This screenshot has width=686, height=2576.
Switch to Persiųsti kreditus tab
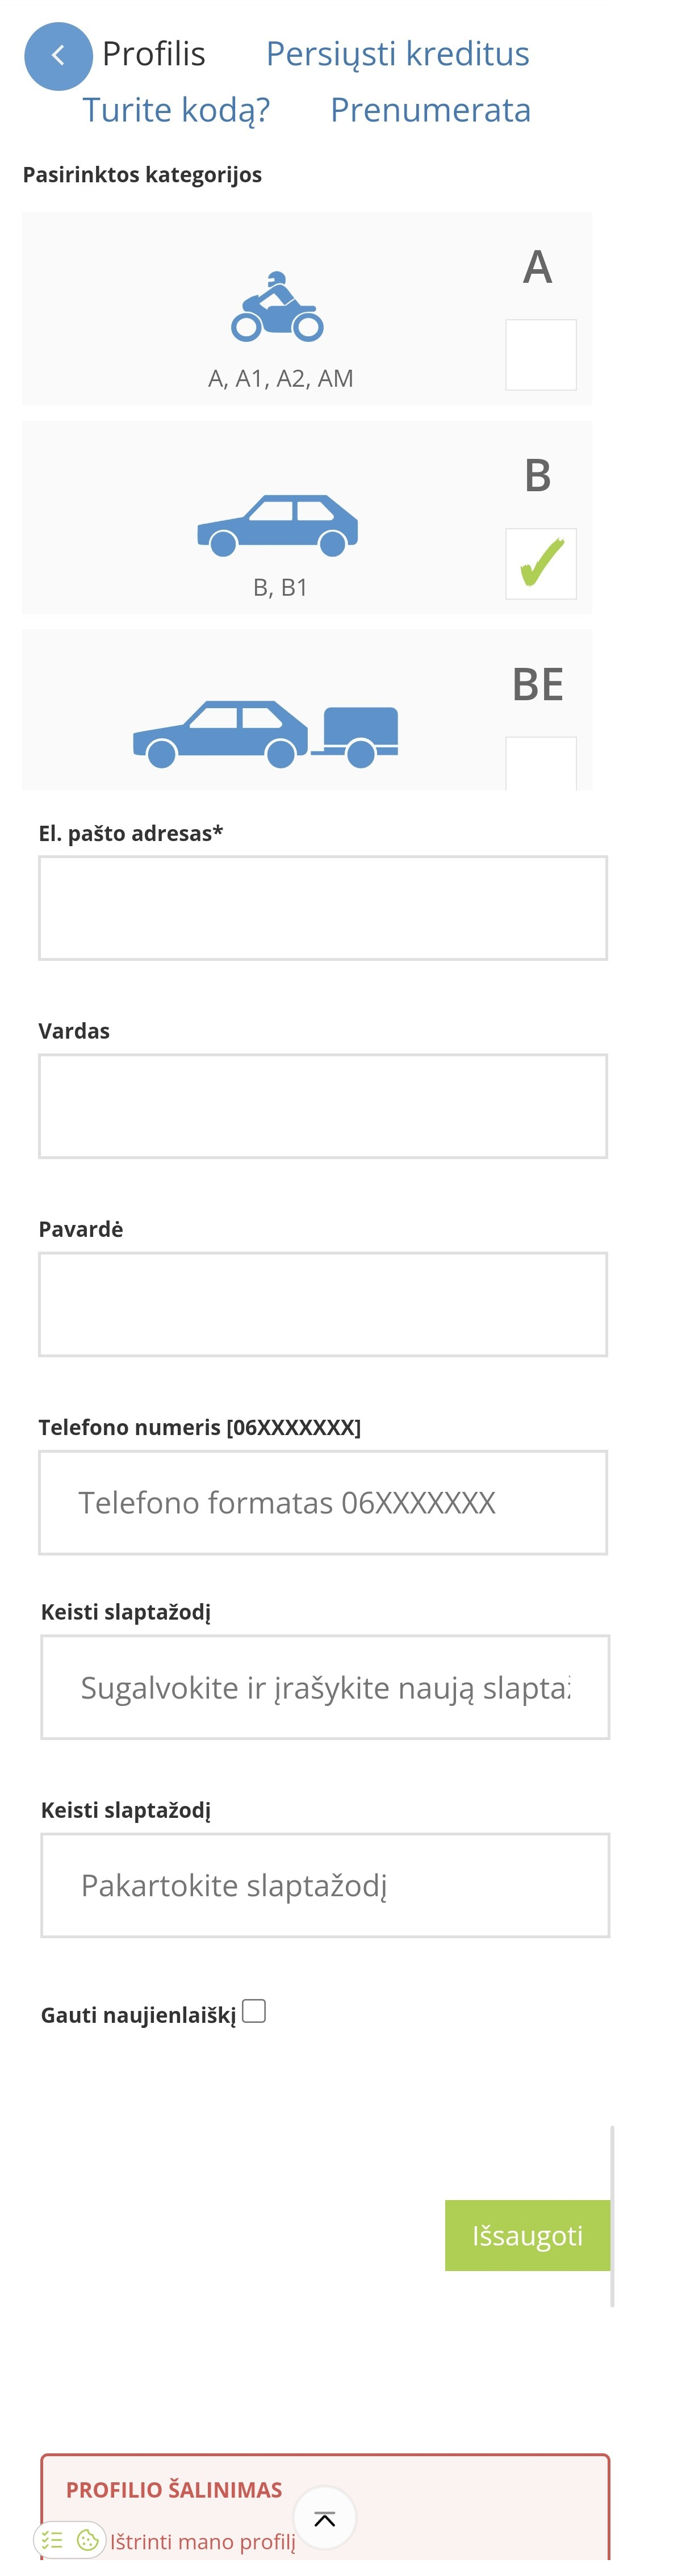point(397,54)
